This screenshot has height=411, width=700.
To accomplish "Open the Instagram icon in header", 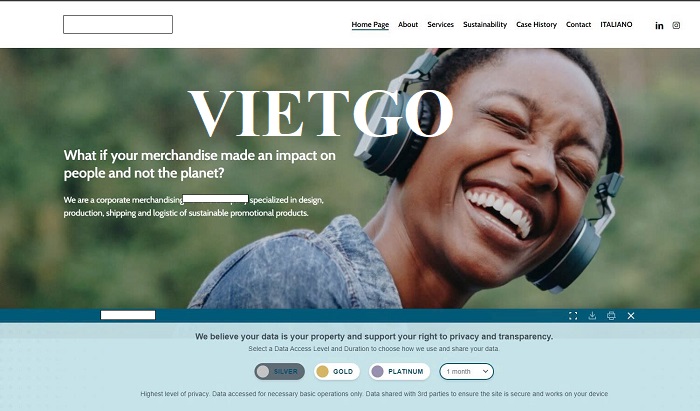I will point(676,25).
